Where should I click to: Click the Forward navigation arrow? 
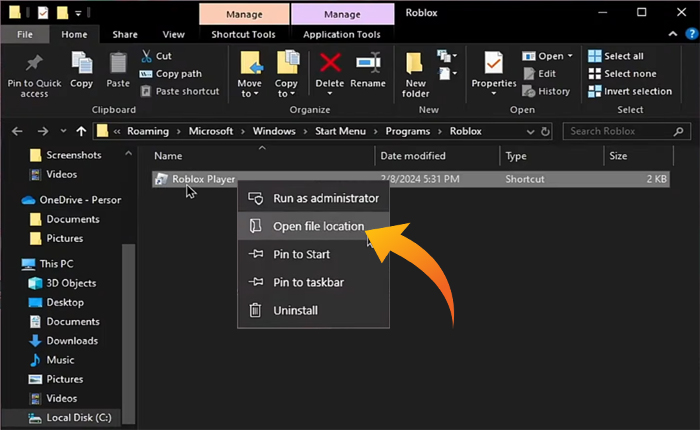[x=43, y=131]
